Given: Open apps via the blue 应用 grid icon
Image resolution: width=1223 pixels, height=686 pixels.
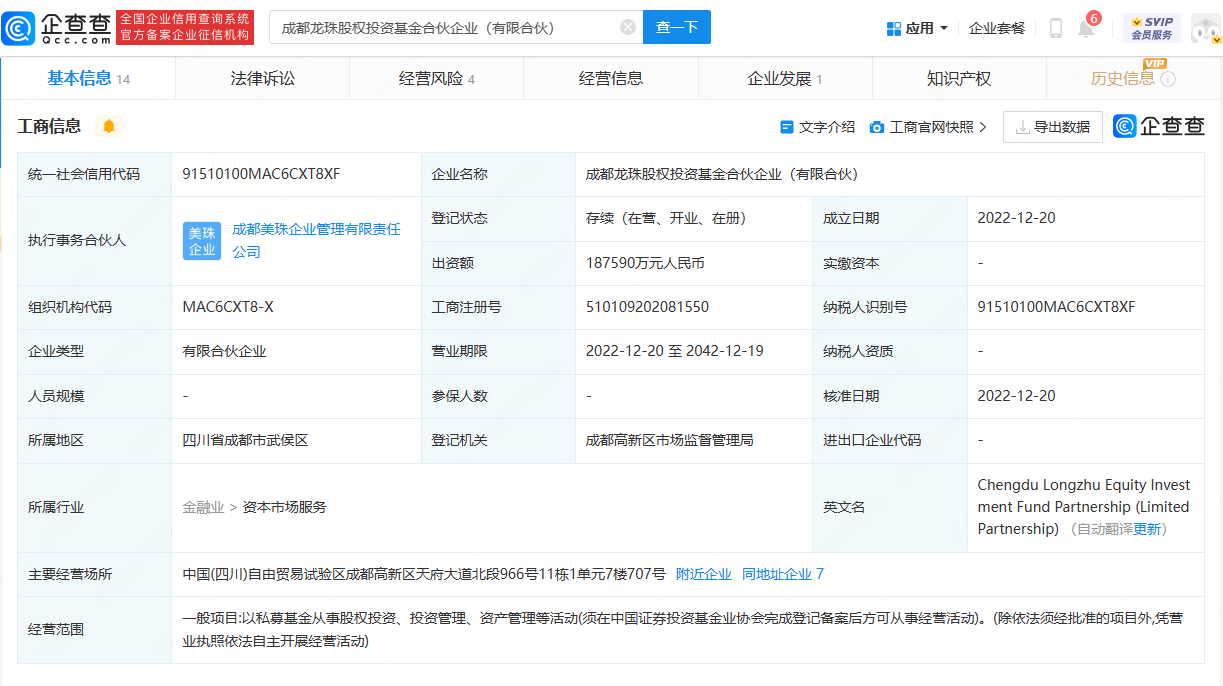Looking at the screenshot, I should (895, 27).
